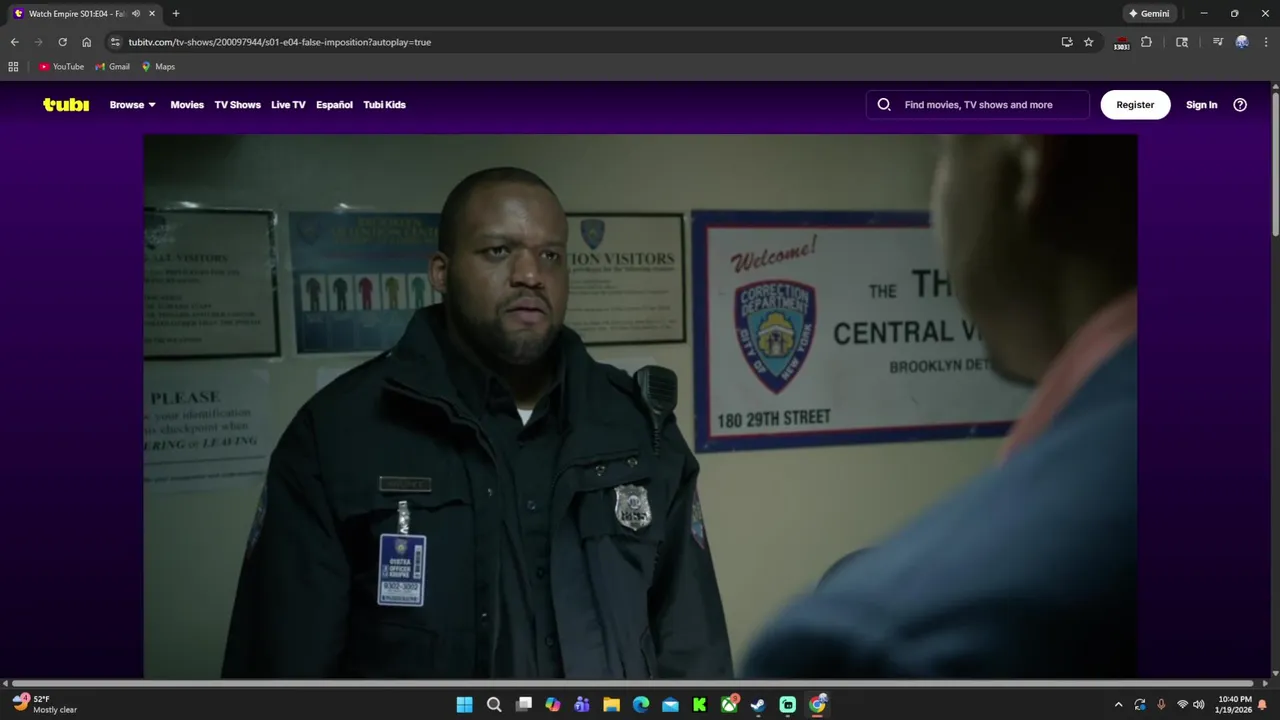
Task: Open the clock showing 10:40 PM
Action: tap(1235, 704)
